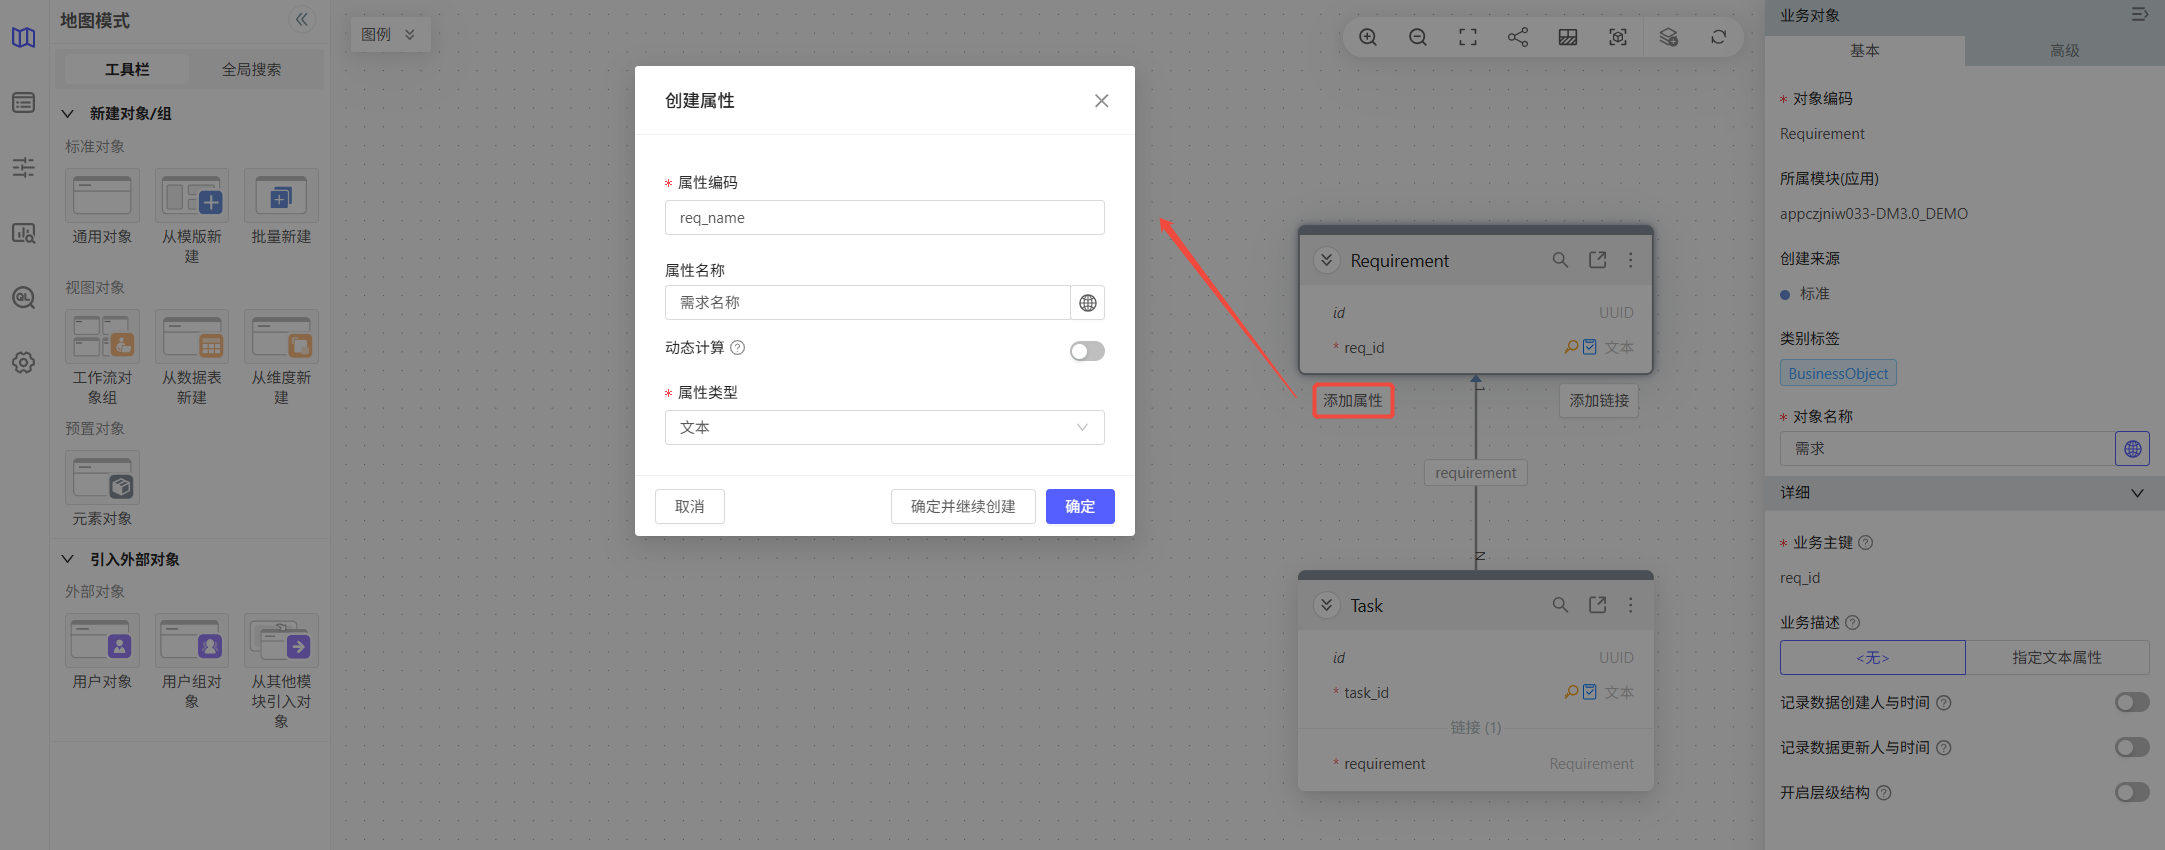Viewport: 2165px width, 850px height.
Task: Collapse the Requirement card attributes
Action: [1326, 260]
